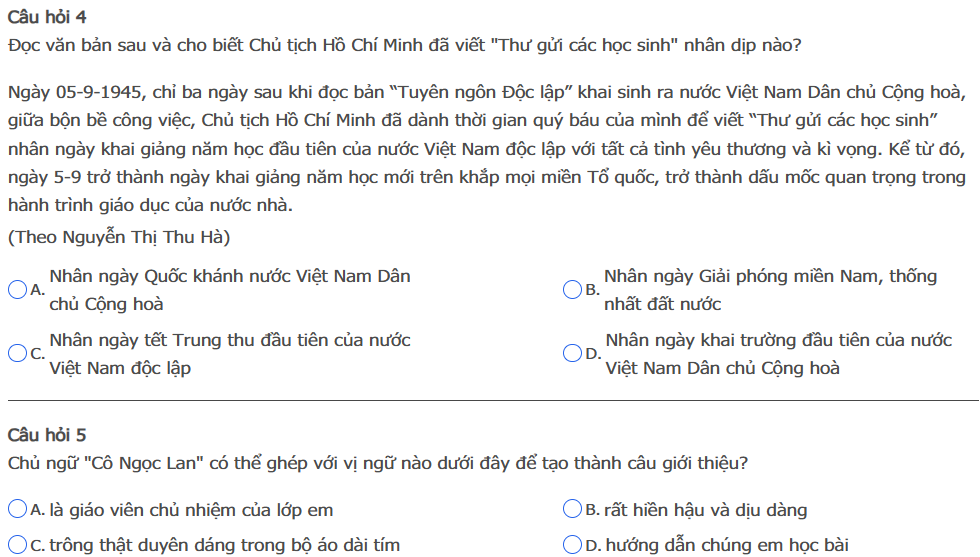Click answer text "rất hiền hậu và dịu dàng"

click(705, 511)
